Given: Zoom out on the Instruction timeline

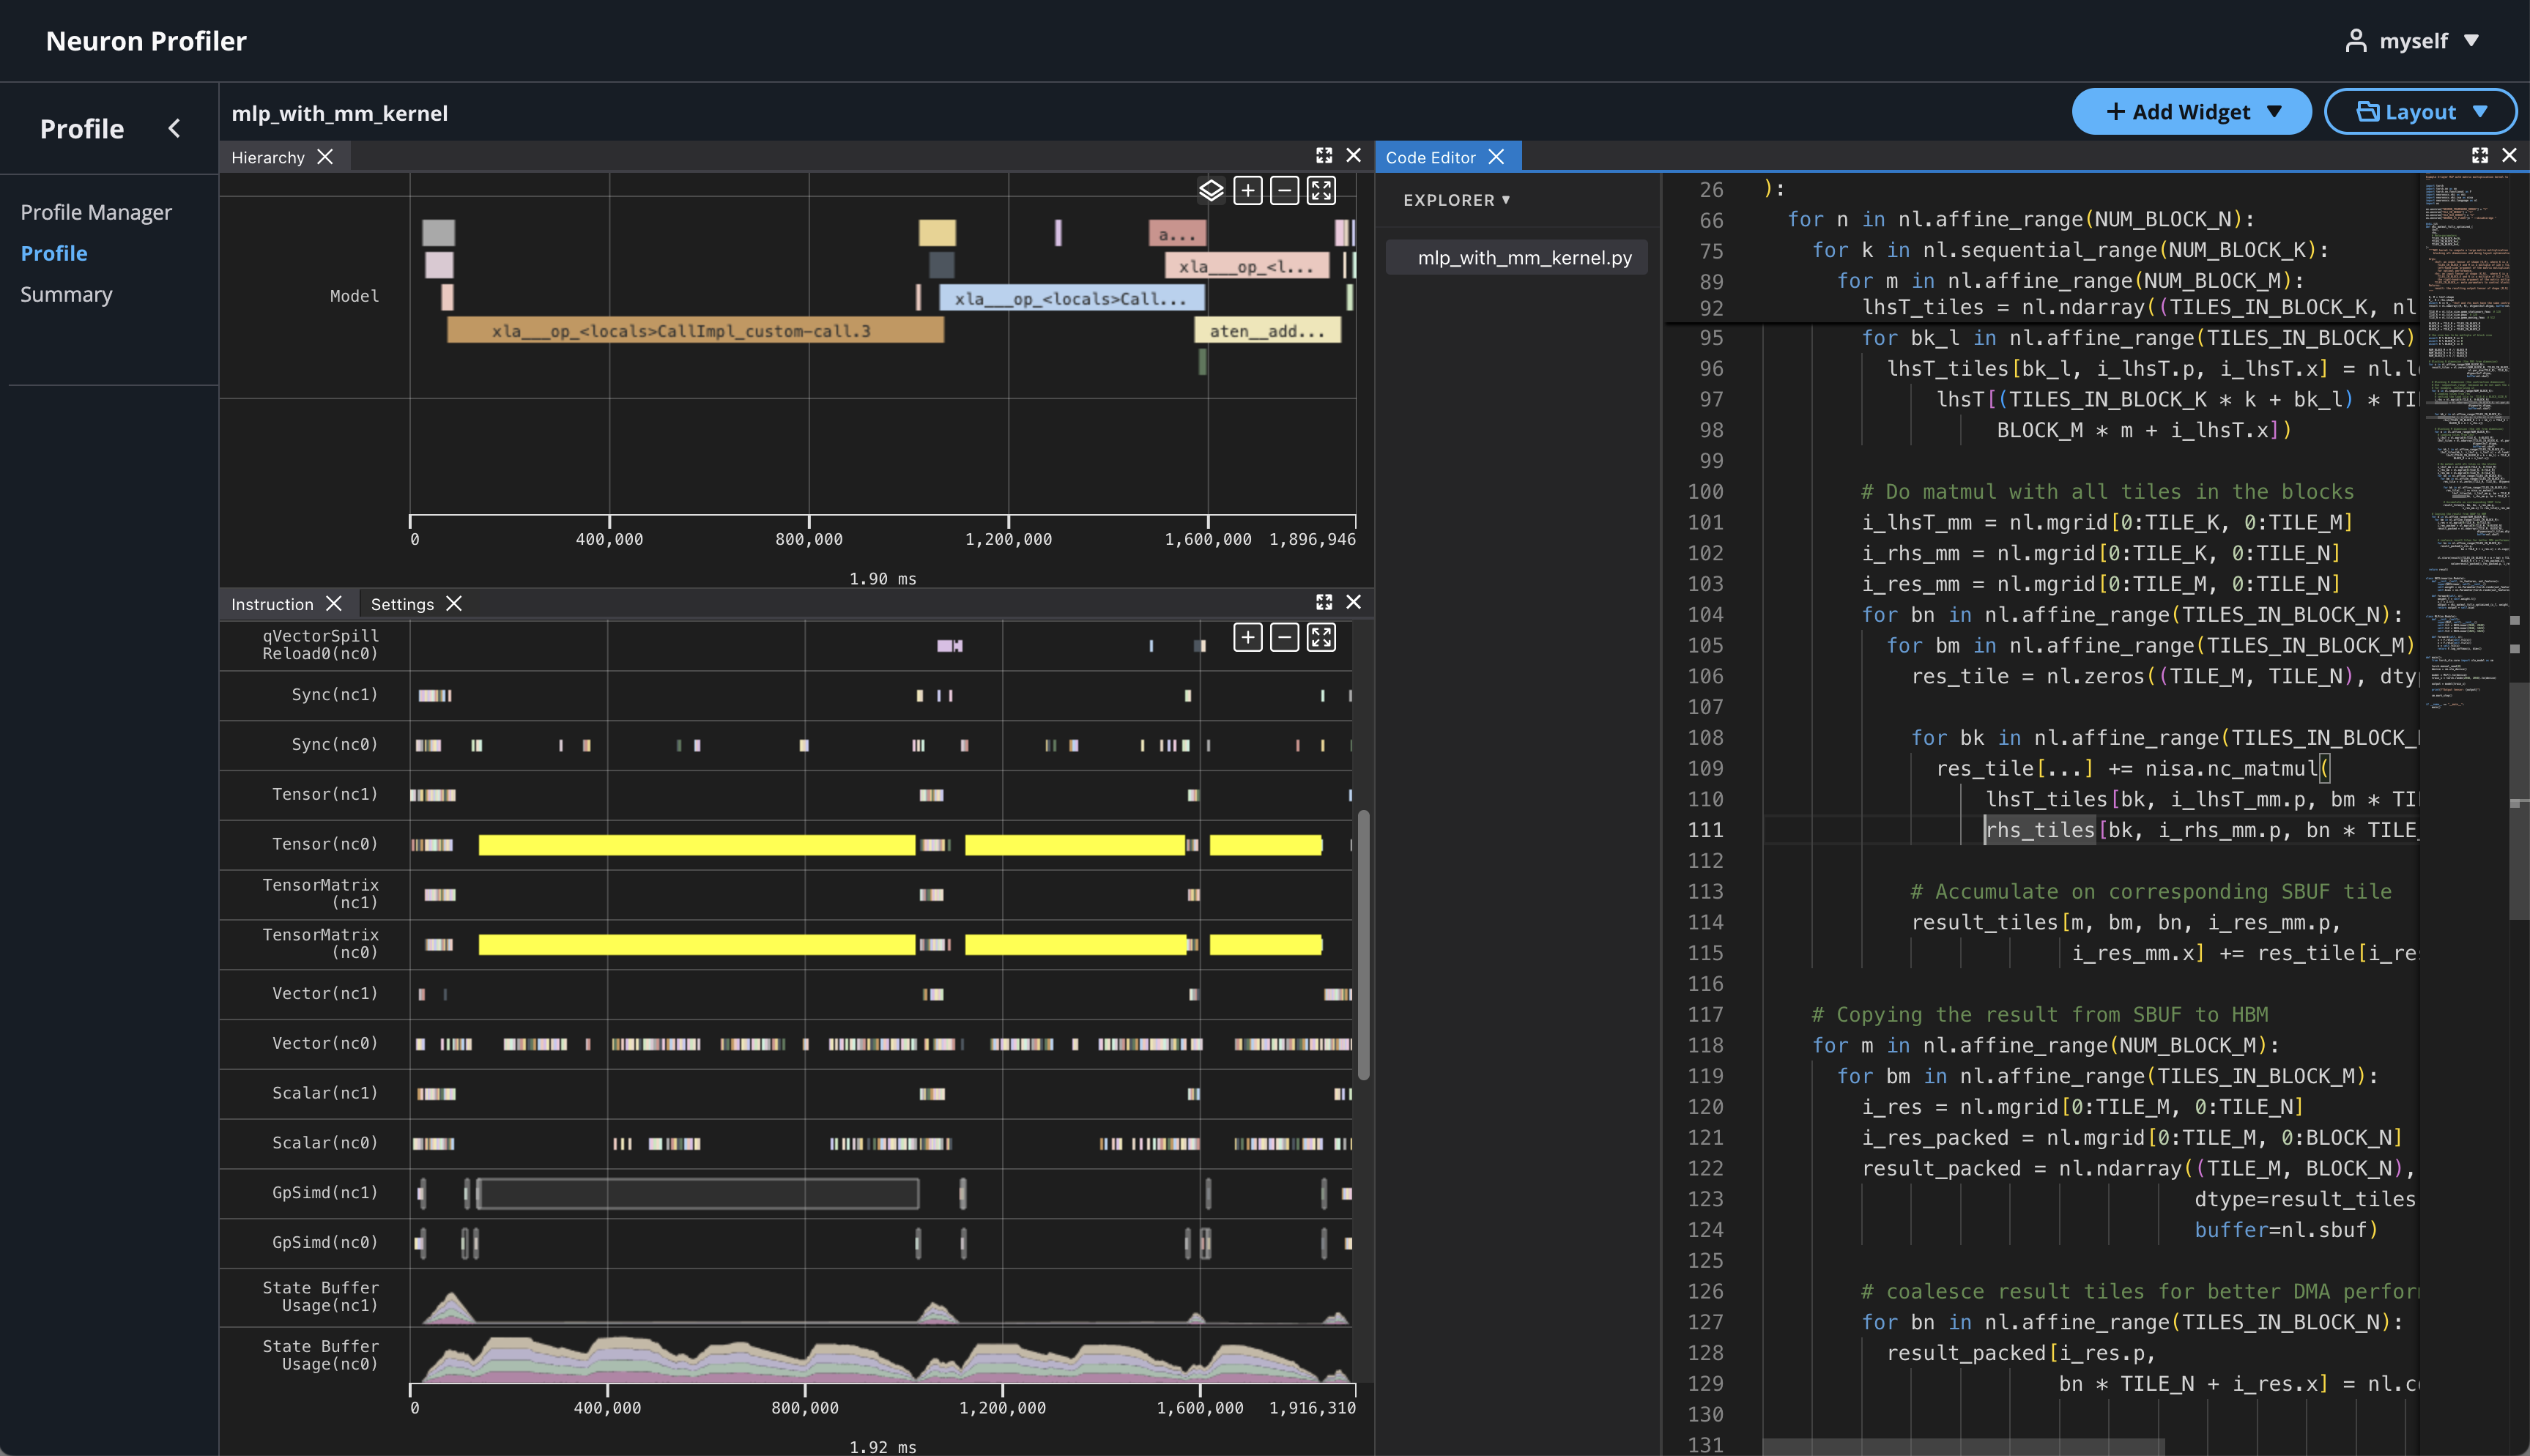Looking at the screenshot, I should tap(1285, 637).
